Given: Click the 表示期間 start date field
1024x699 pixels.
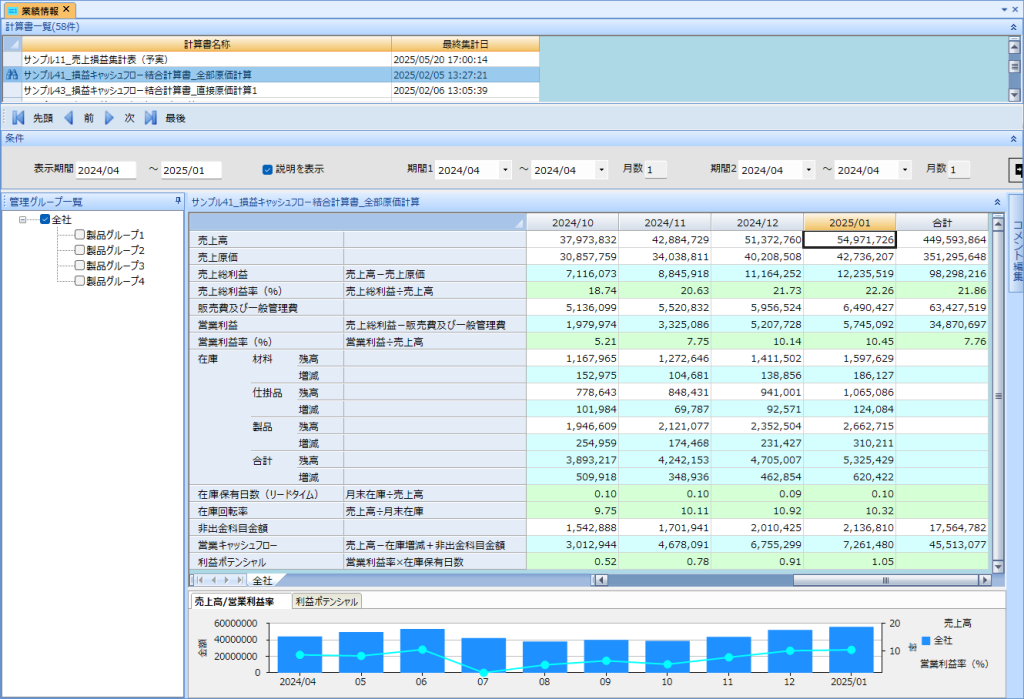Looking at the screenshot, I should [105, 171].
